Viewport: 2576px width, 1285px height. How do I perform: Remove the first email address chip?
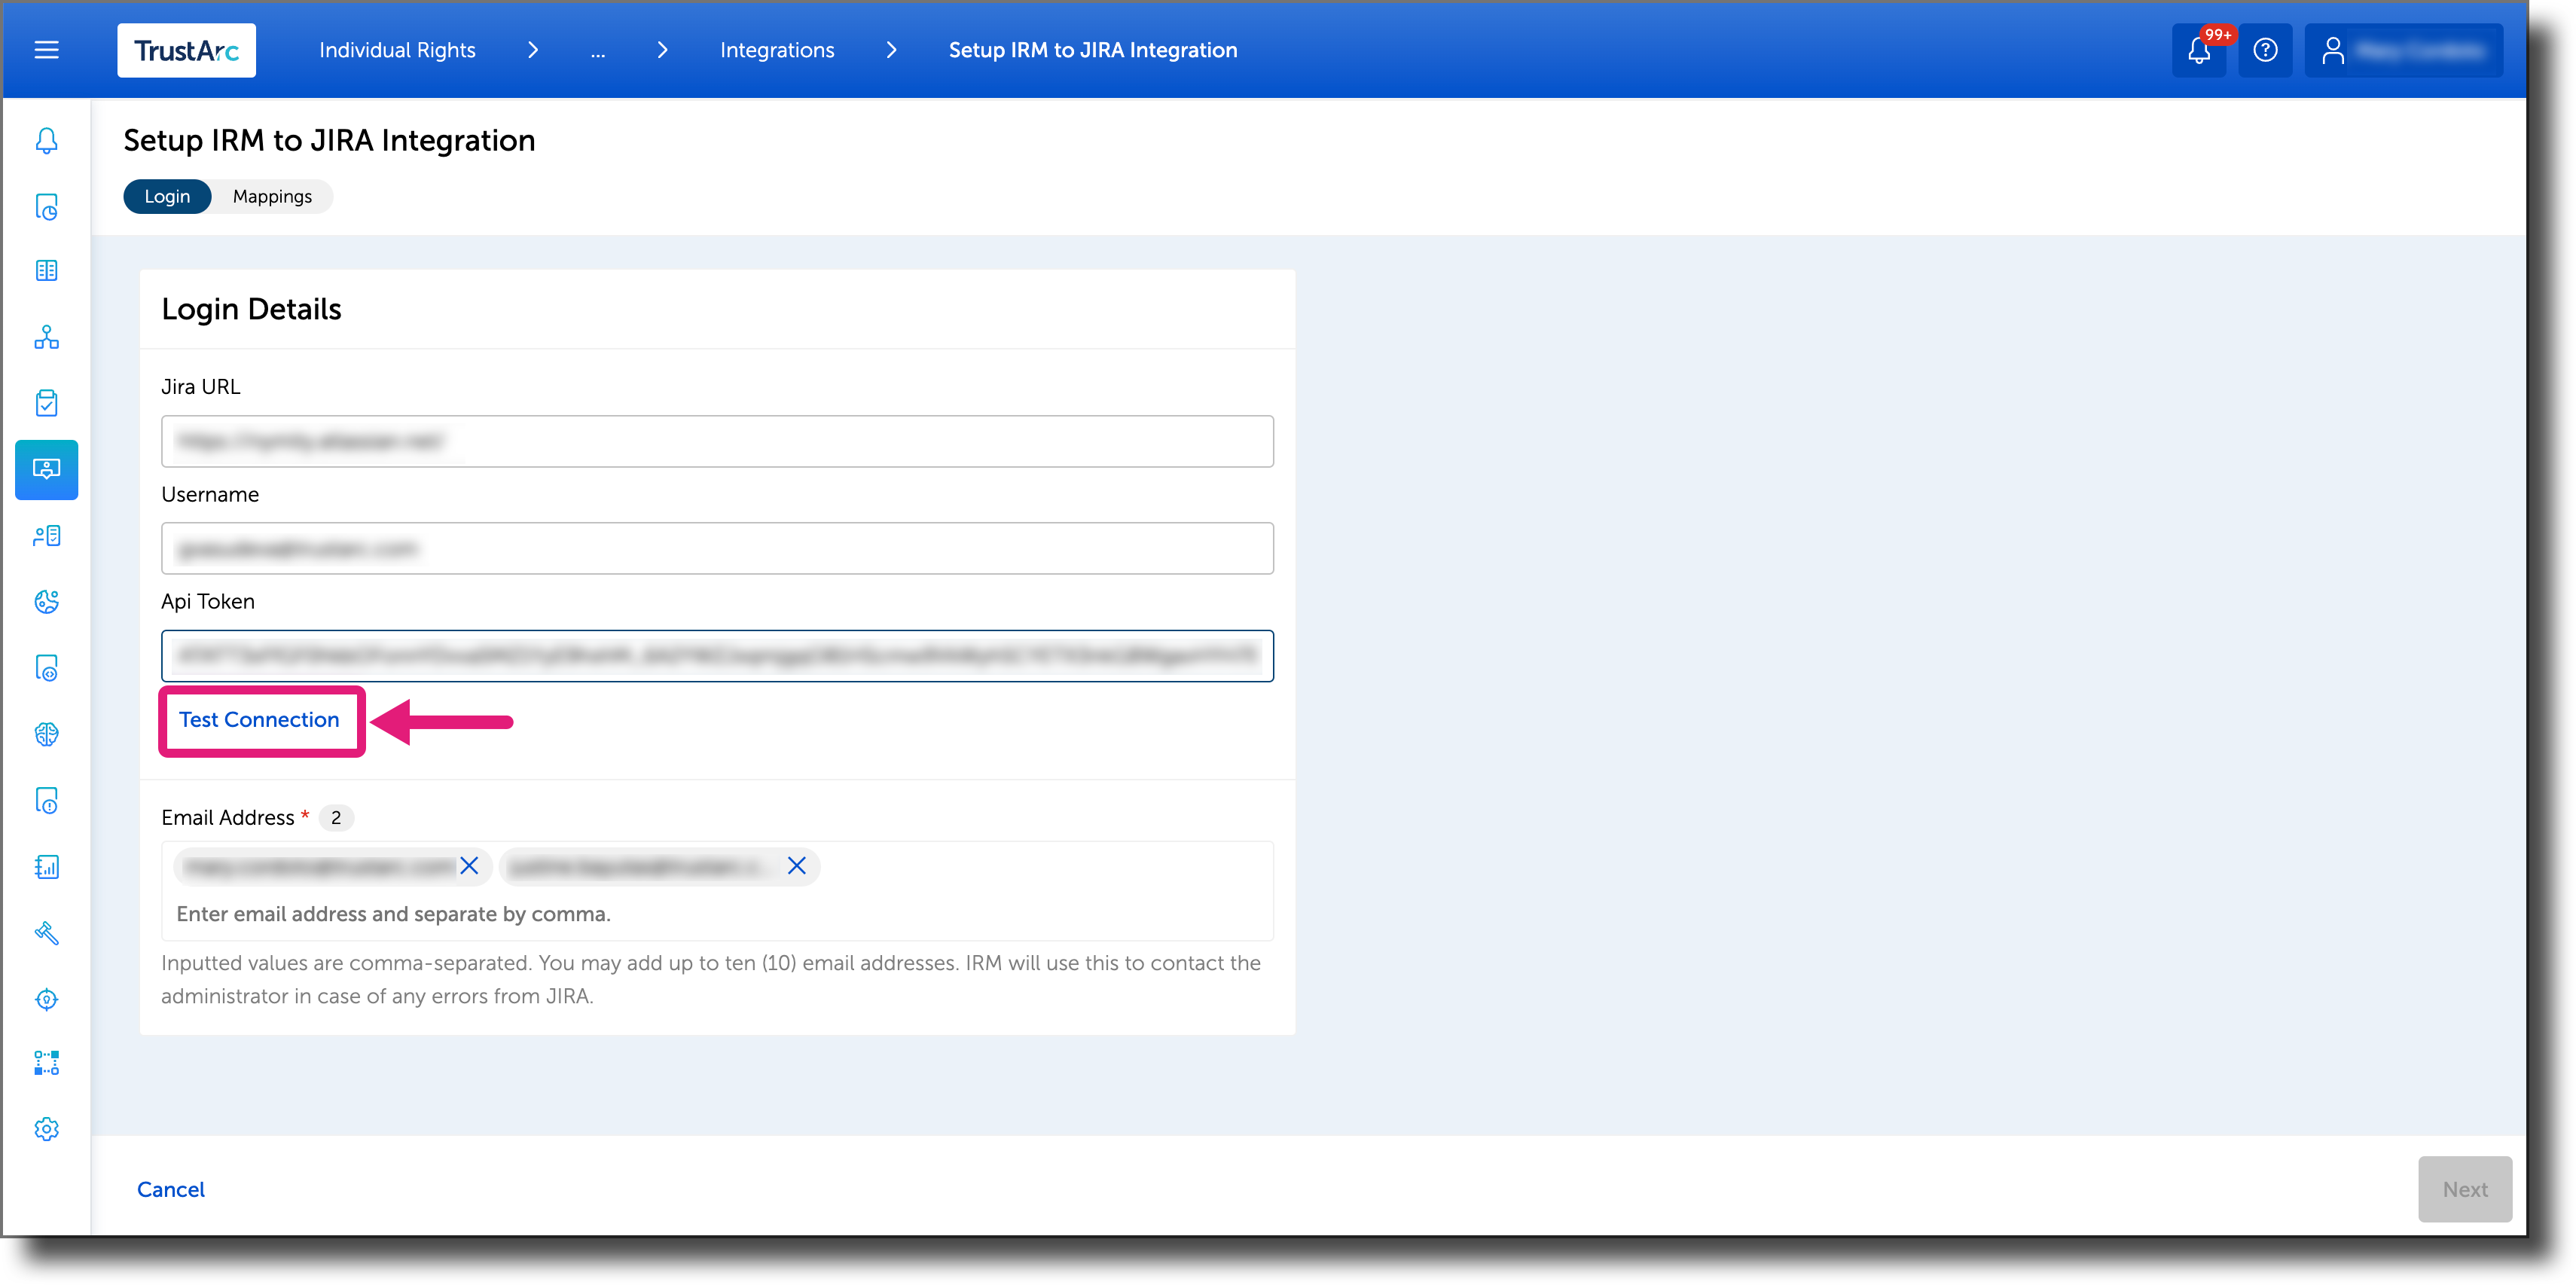click(x=469, y=866)
